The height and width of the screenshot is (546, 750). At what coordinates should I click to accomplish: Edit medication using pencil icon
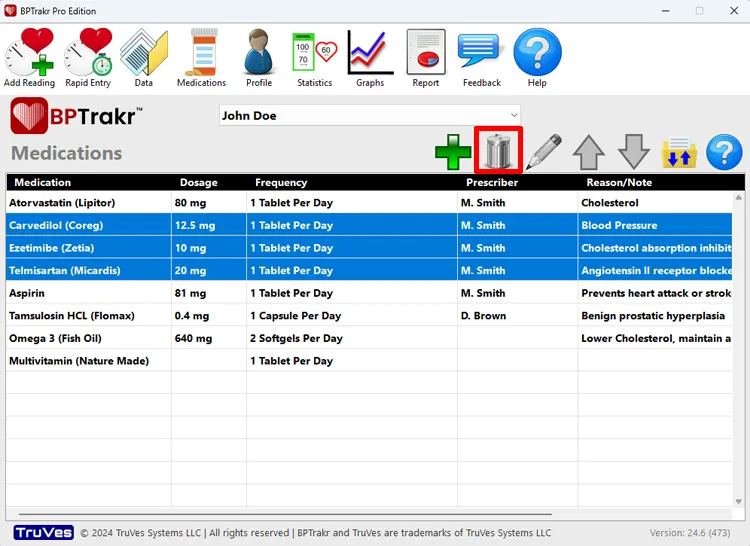tap(543, 153)
